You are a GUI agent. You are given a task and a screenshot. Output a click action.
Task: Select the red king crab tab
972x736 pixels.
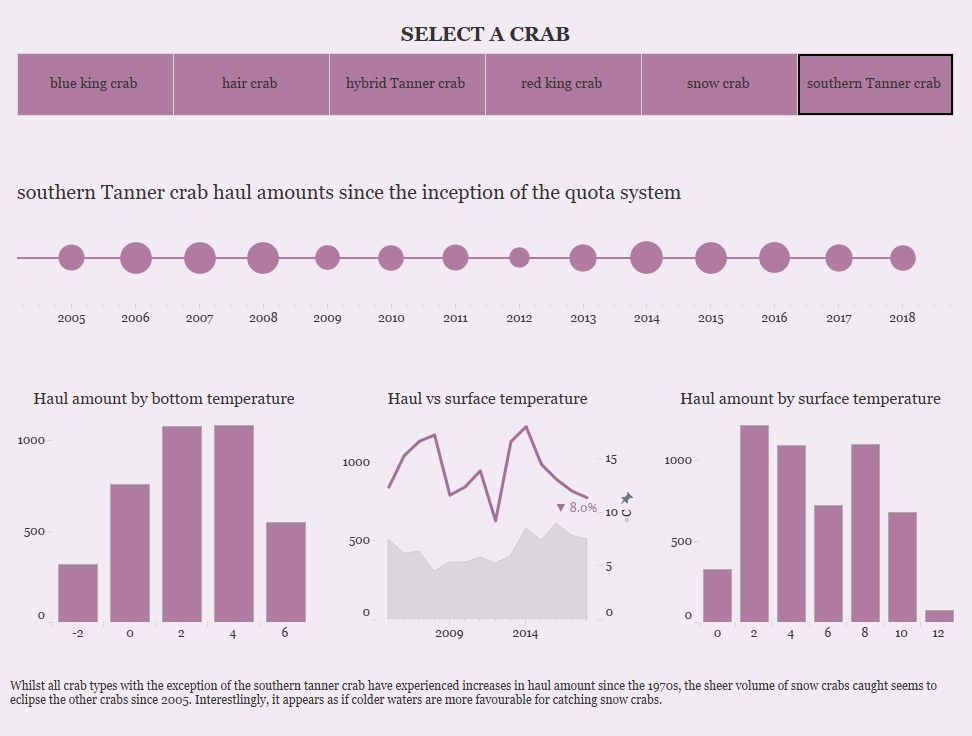tap(563, 84)
